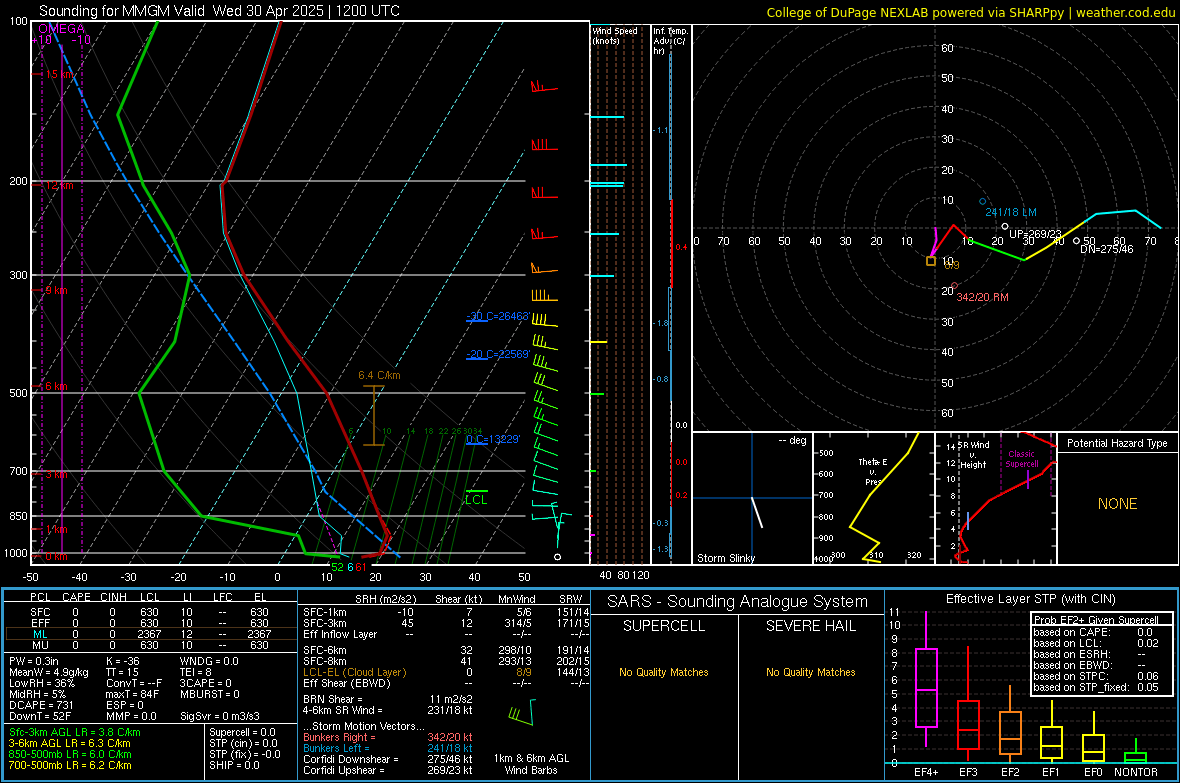This screenshot has height=783, width=1180.
Task: Click the 12 km height marker
Action: click(x=60, y=185)
